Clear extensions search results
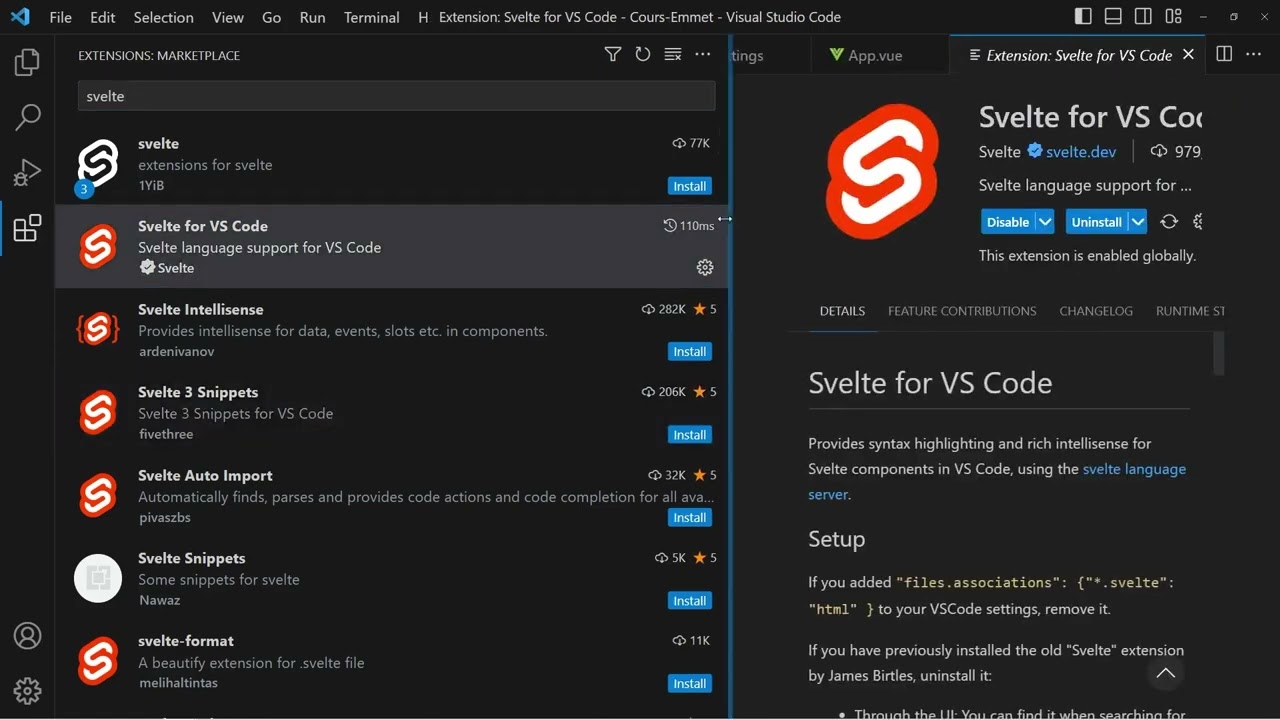 coord(673,55)
